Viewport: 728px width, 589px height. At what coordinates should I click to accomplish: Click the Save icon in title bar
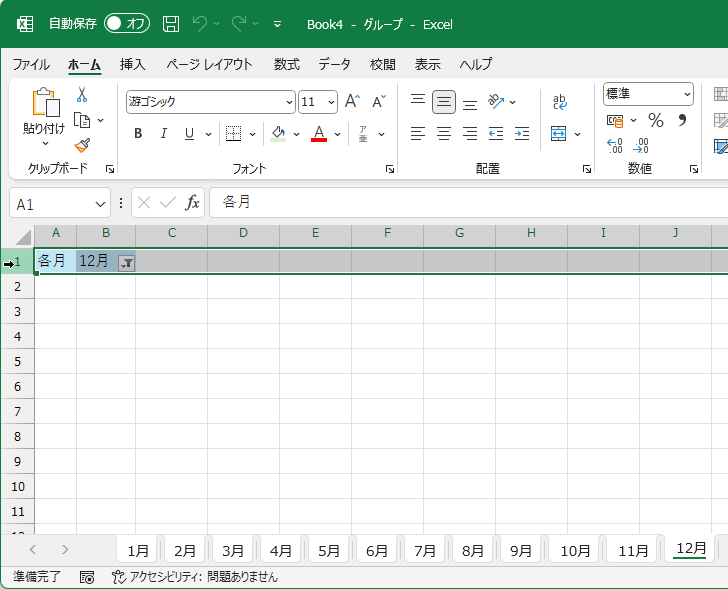pyautogui.click(x=171, y=24)
